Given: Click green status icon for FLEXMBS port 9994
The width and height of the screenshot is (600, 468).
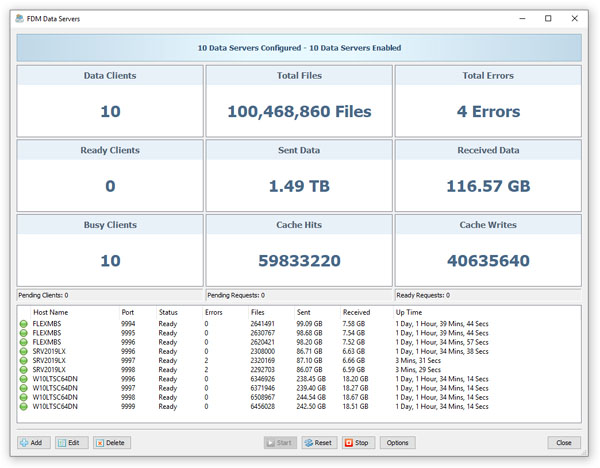Looking at the screenshot, I should [24, 324].
